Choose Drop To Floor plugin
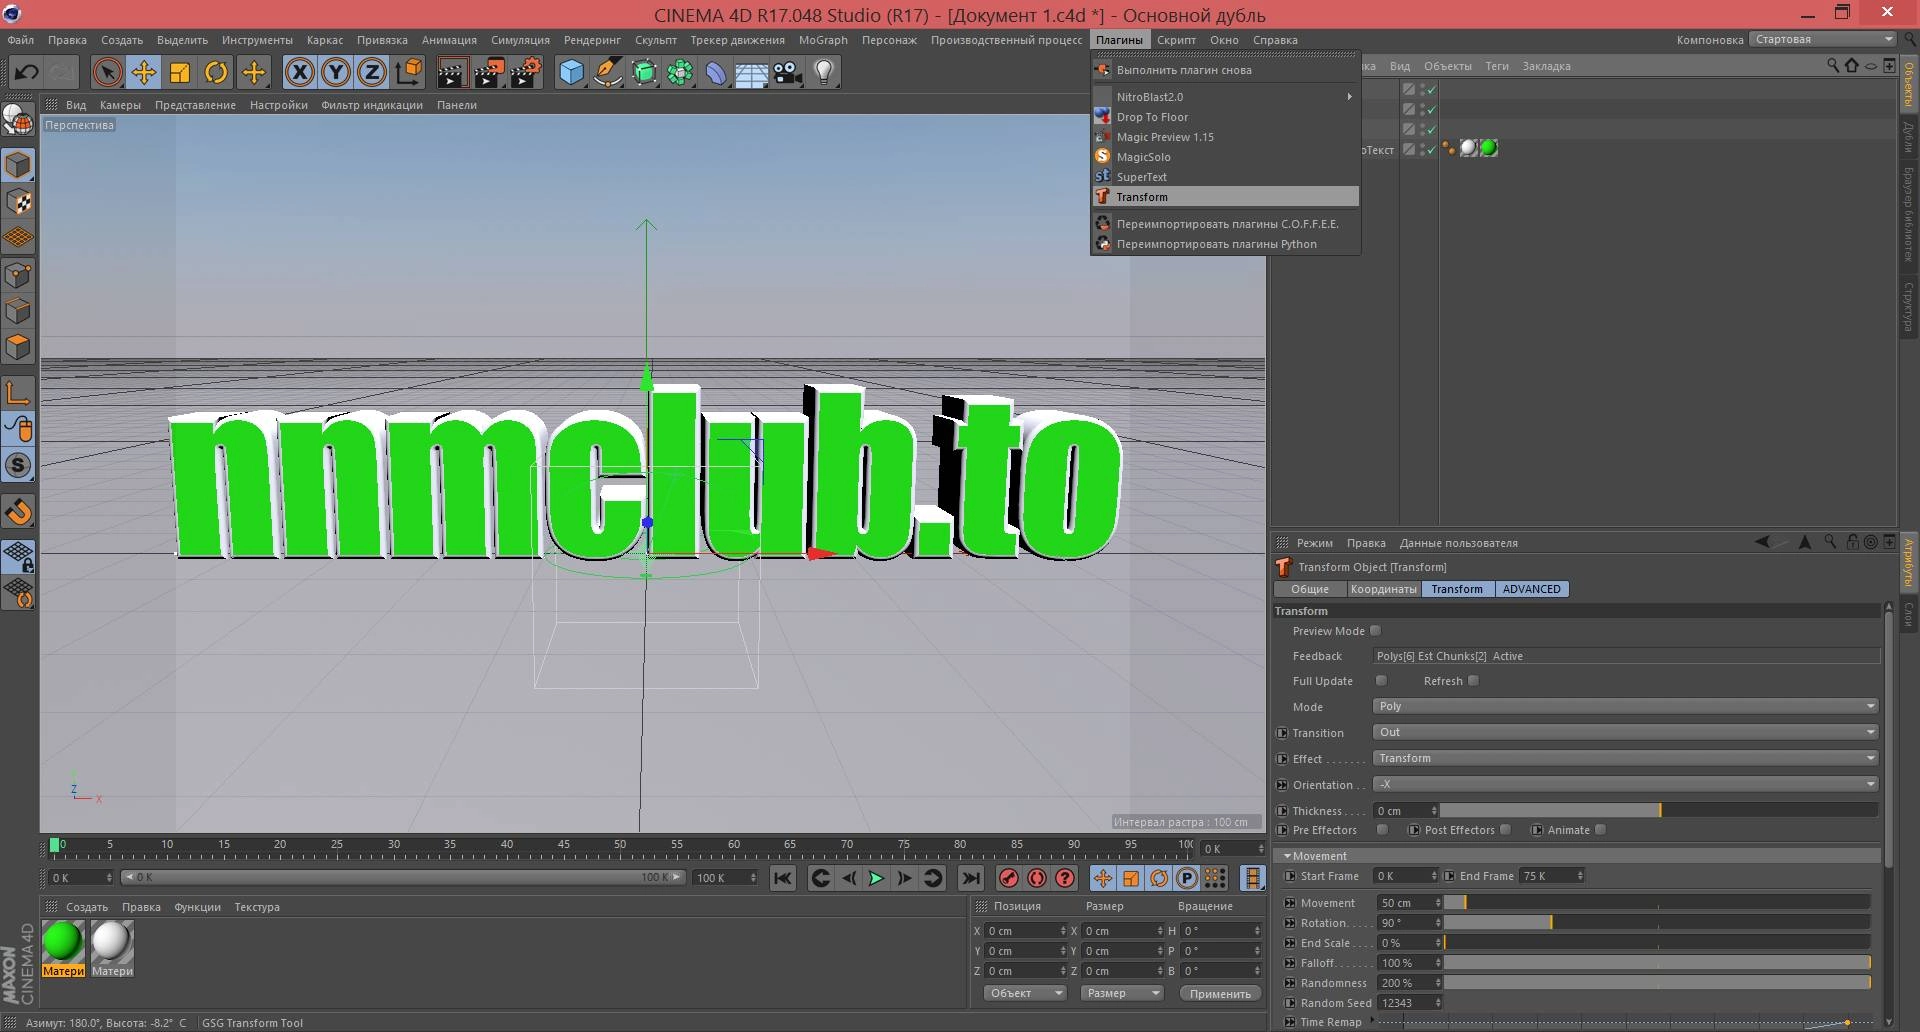The image size is (1920, 1032). 1226,117
